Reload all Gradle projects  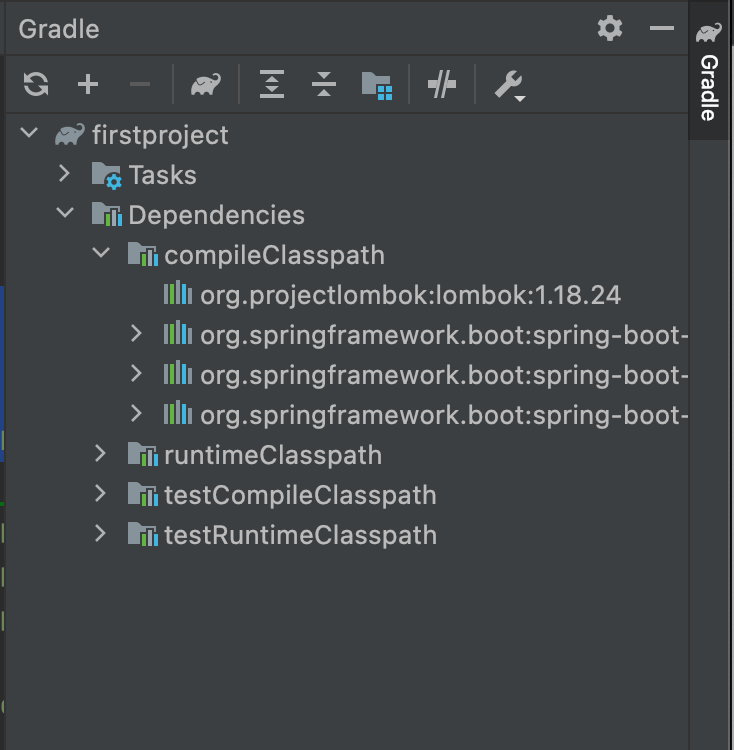(x=36, y=84)
